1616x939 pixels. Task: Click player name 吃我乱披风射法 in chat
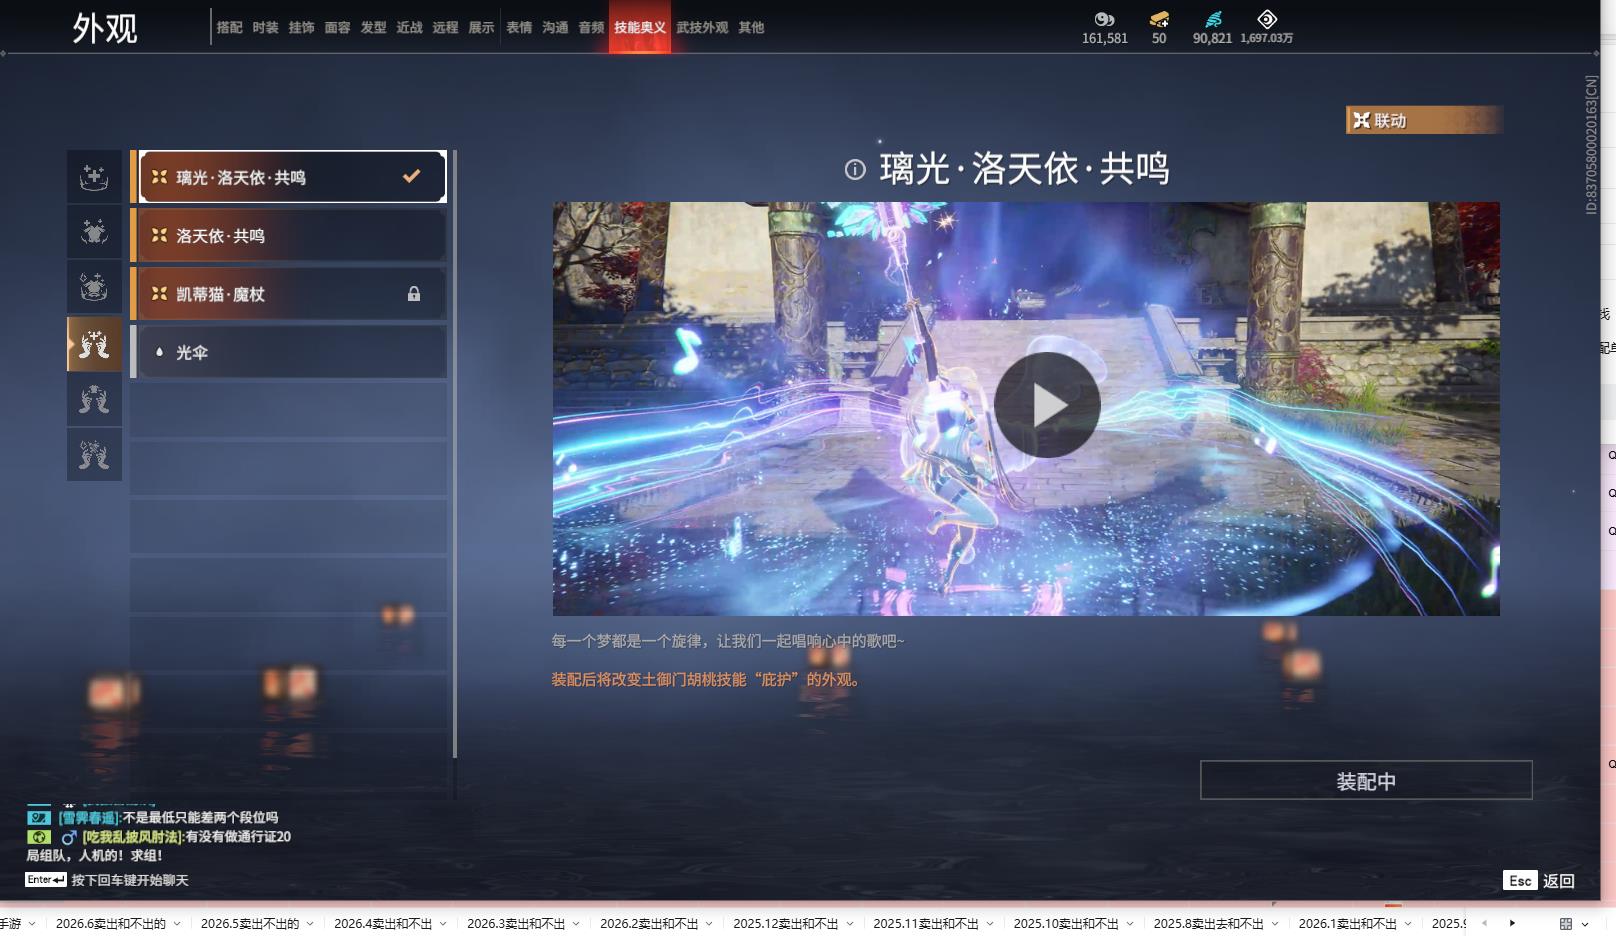tap(132, 837)
